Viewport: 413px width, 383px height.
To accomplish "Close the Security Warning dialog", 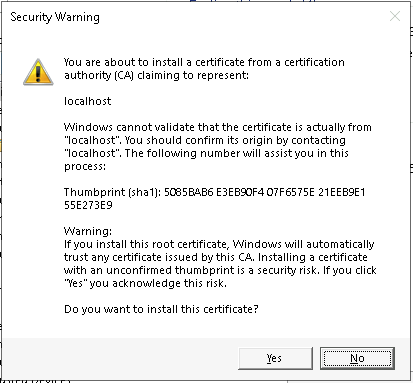I will 395,16.
